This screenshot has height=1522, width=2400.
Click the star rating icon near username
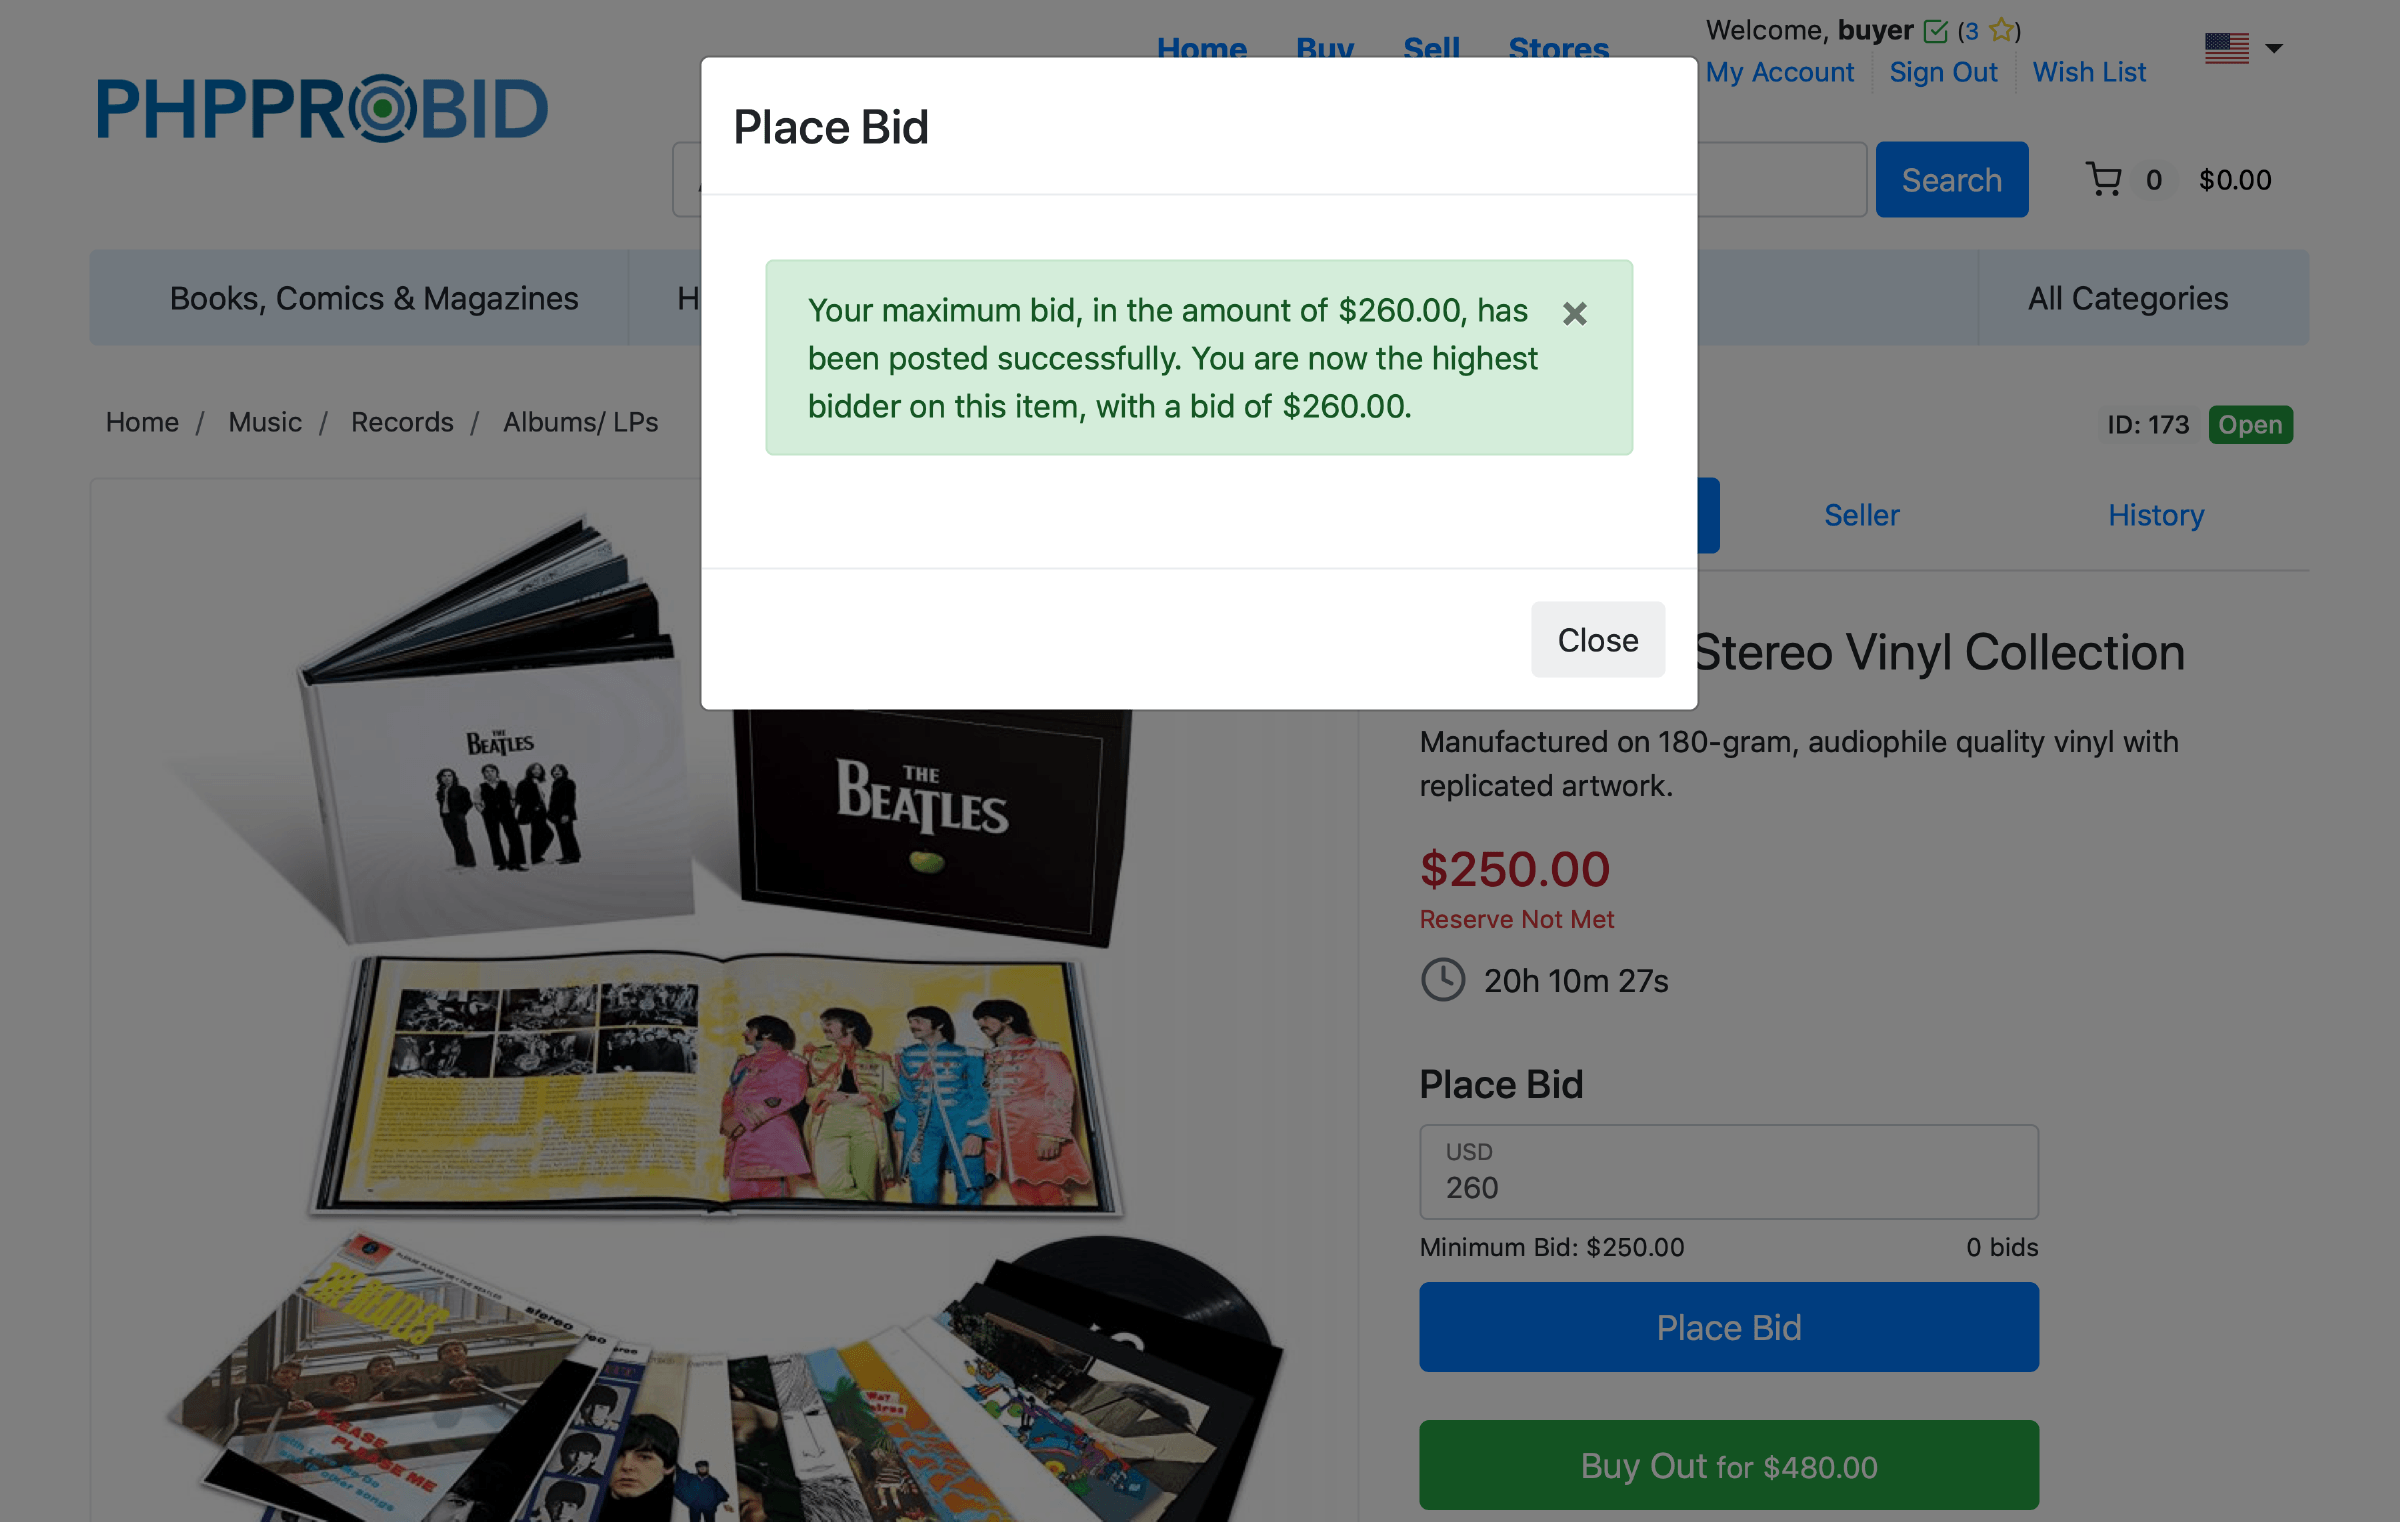[2001, 31]
